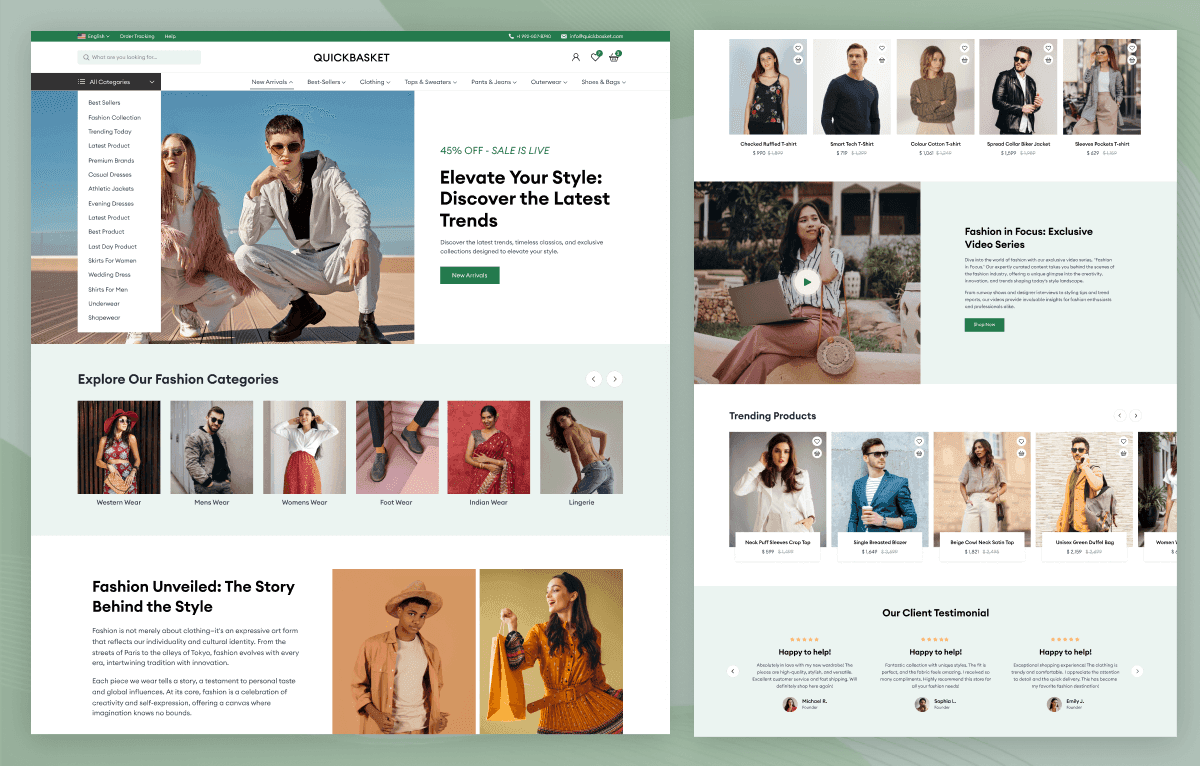Click the Shop Now button
The image size is (1200, 766).
click(x=984, y=325)
